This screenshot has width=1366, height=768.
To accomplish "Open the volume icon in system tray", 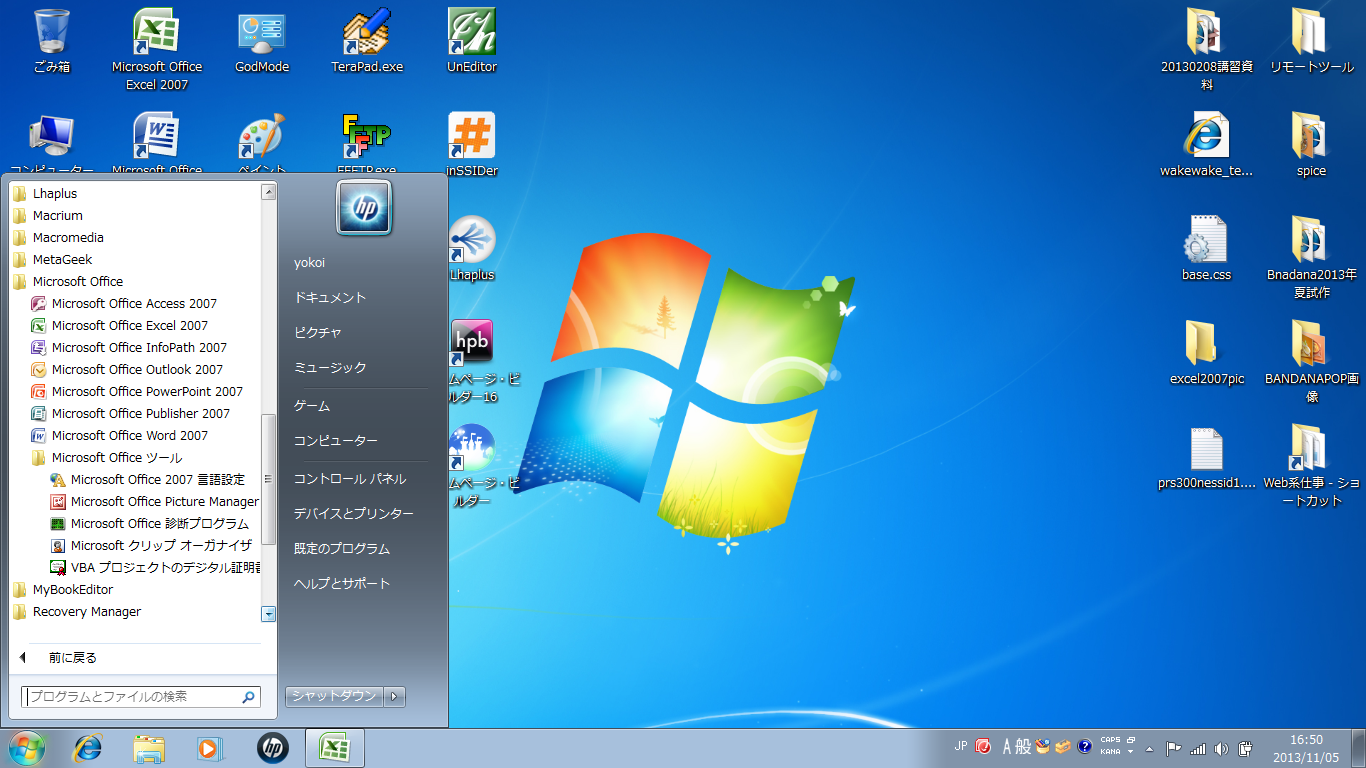I will (x=1221, y=748).
